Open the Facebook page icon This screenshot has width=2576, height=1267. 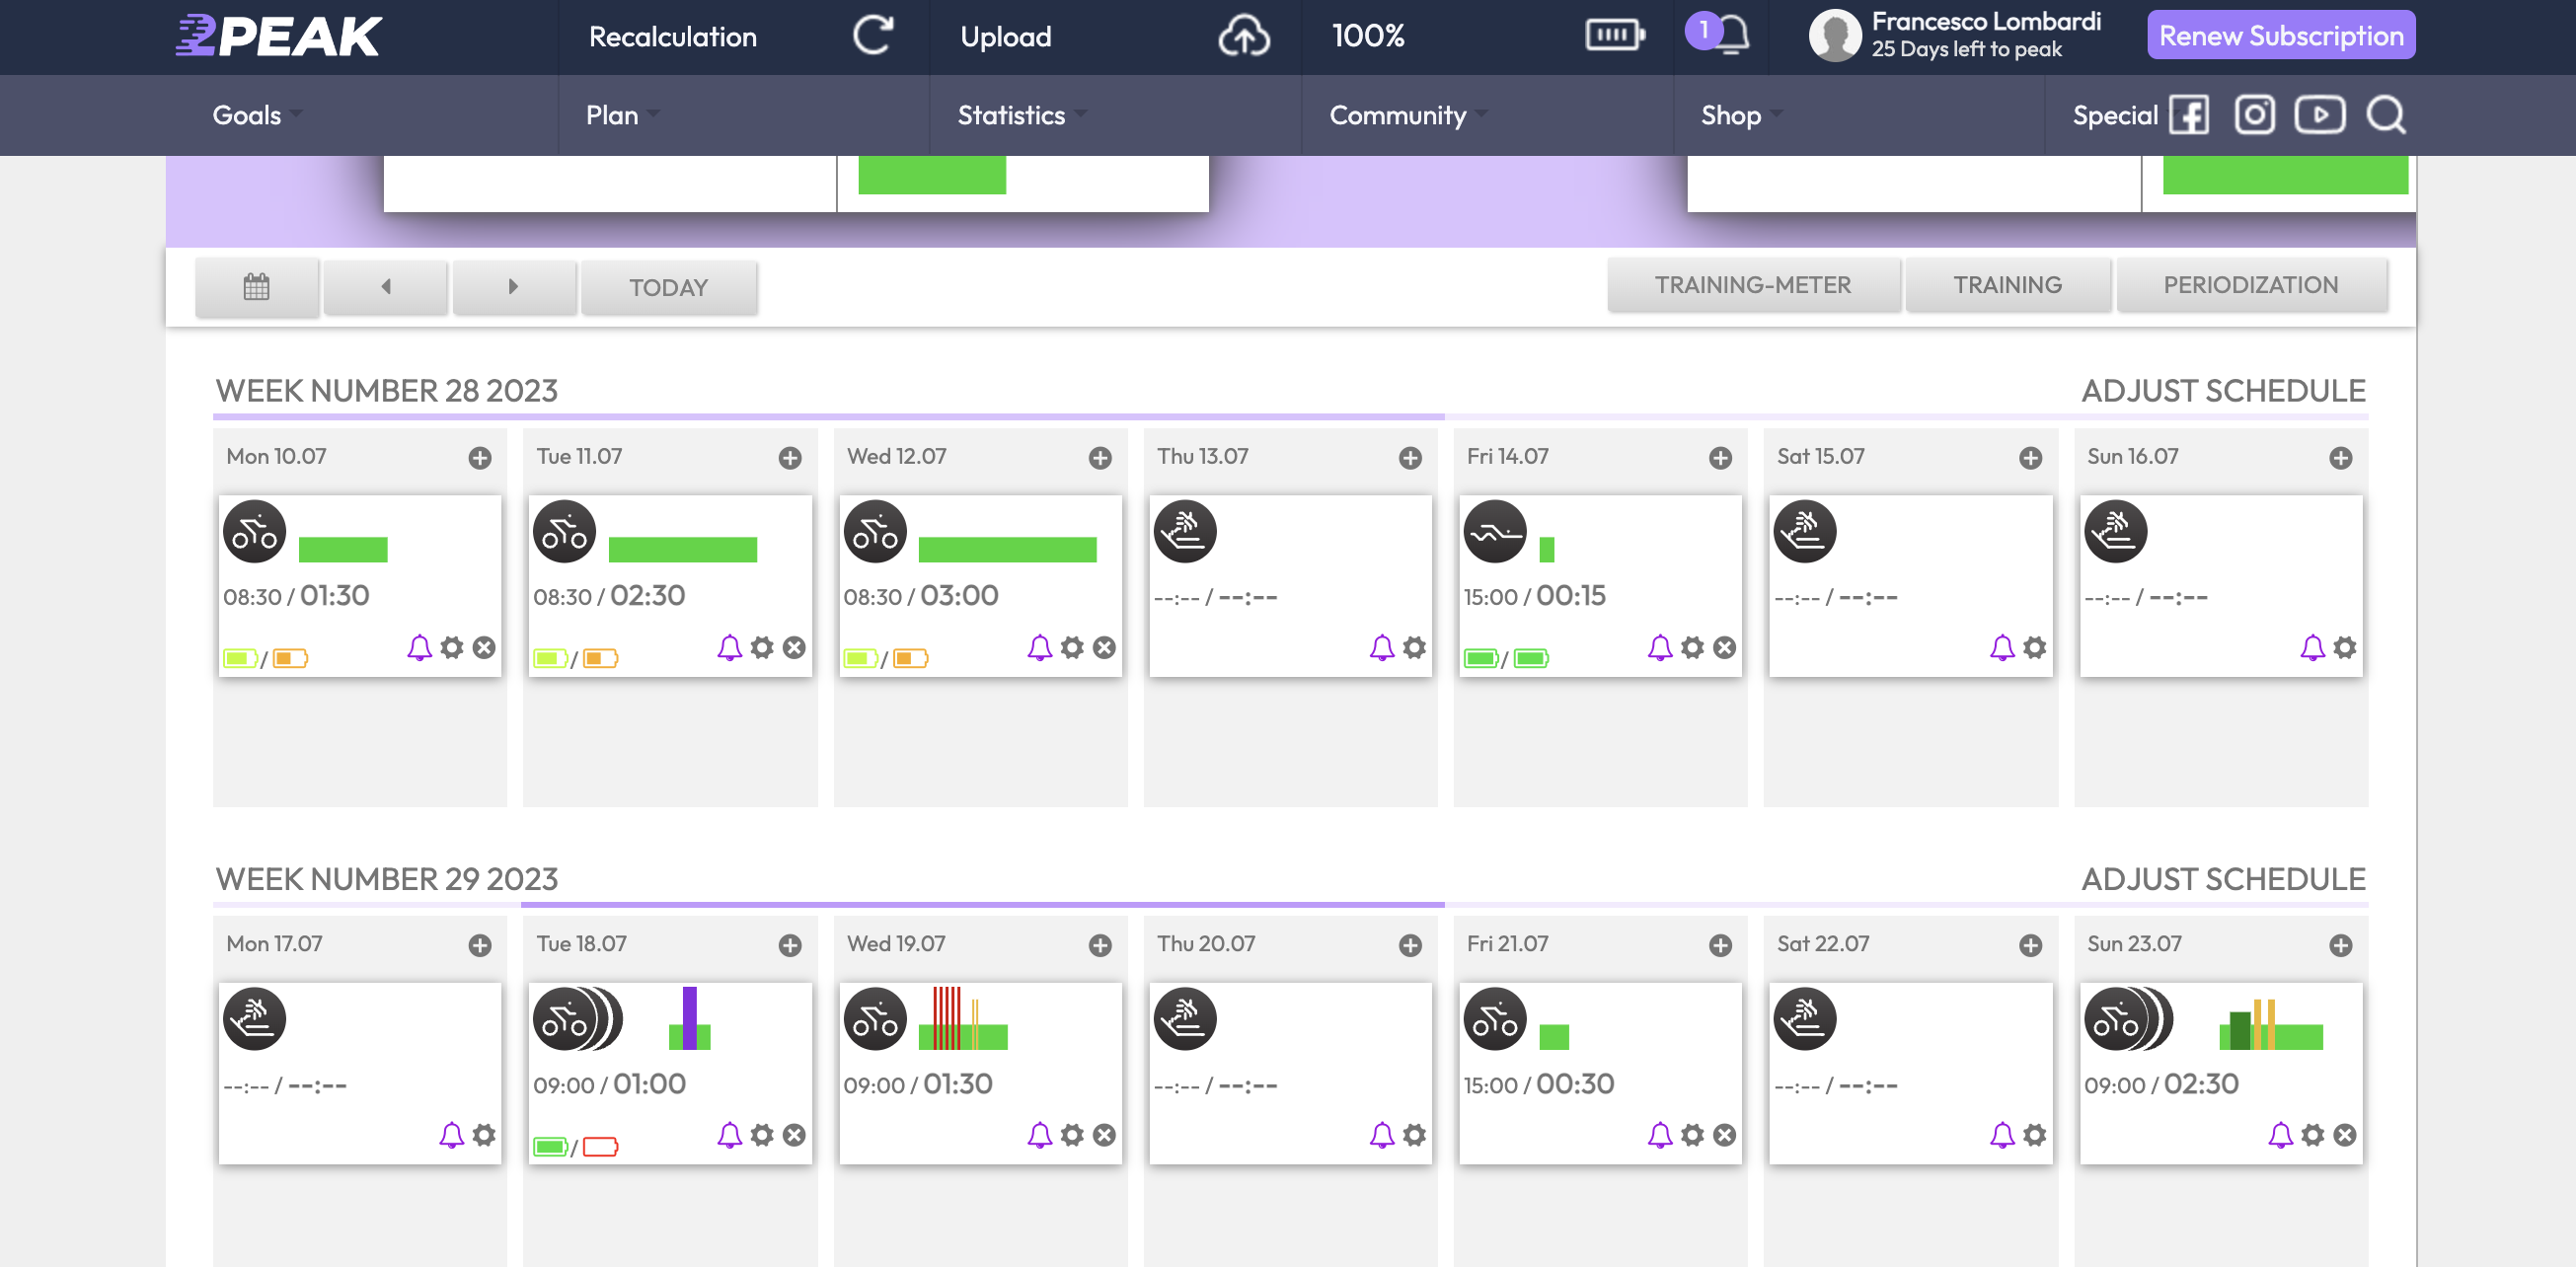coord(2188,115)
